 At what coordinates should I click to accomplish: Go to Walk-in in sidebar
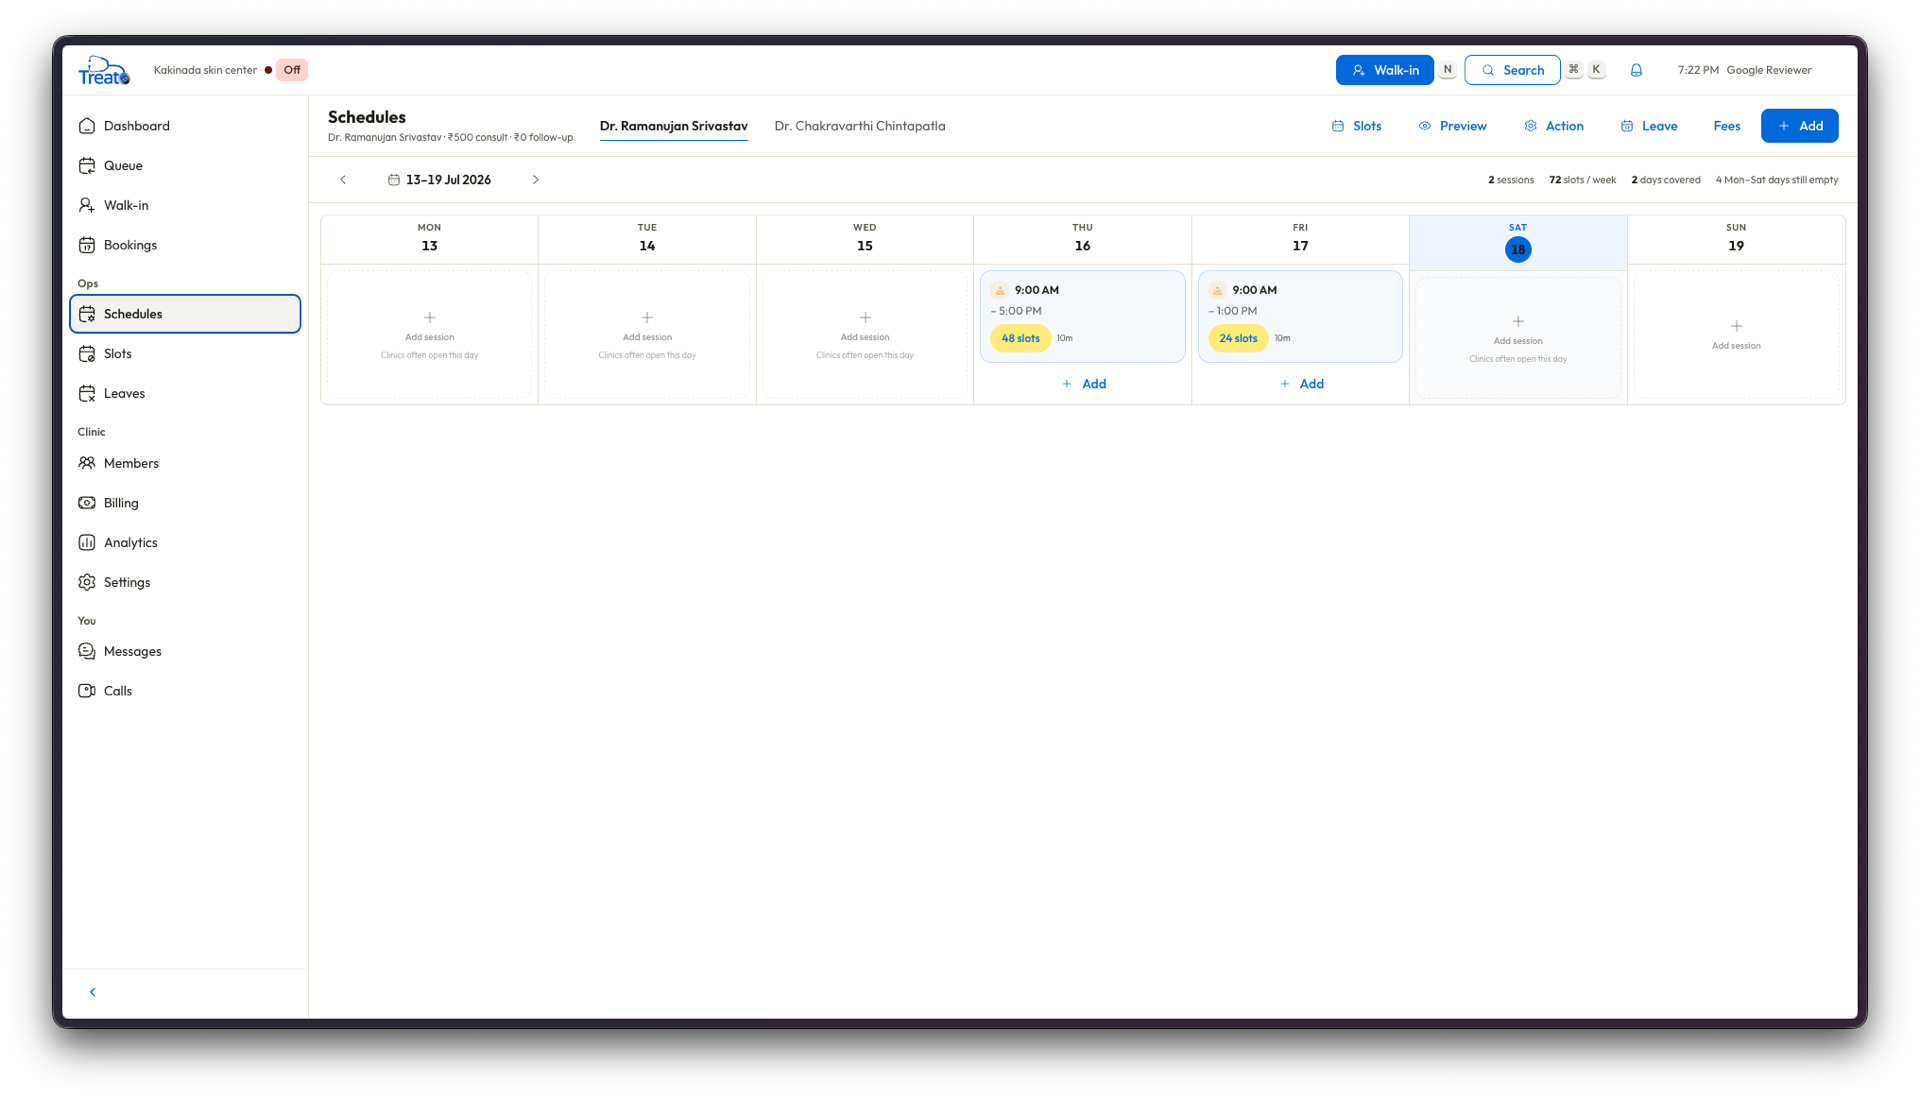click(185, 205)
